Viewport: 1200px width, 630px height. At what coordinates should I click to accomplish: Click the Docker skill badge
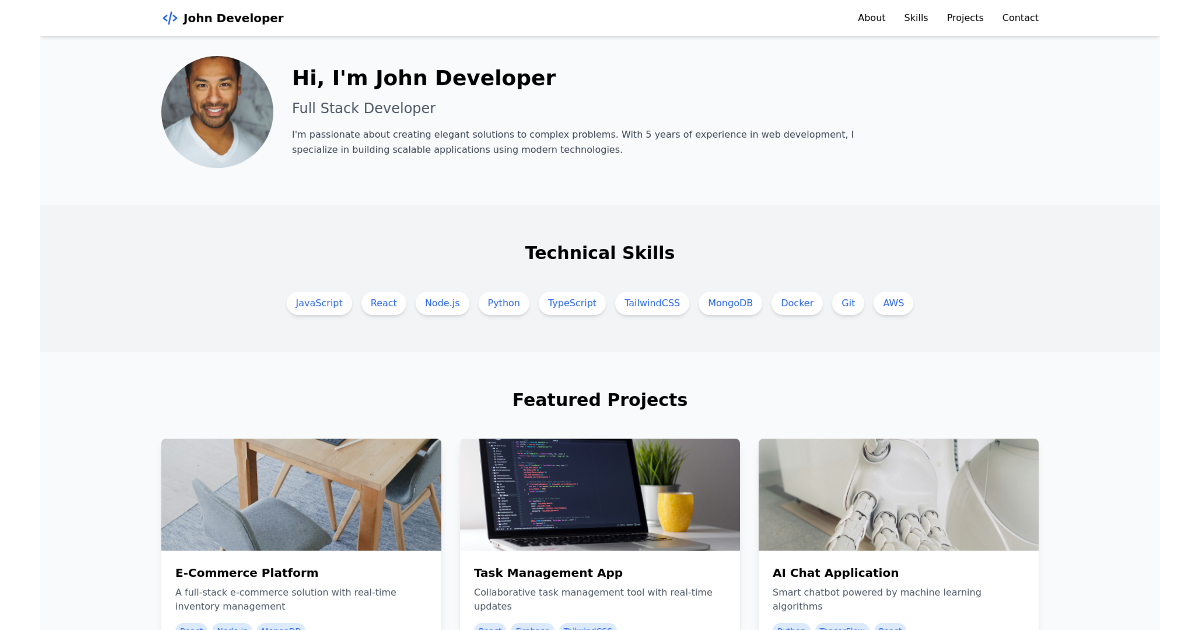click(796, 303)
